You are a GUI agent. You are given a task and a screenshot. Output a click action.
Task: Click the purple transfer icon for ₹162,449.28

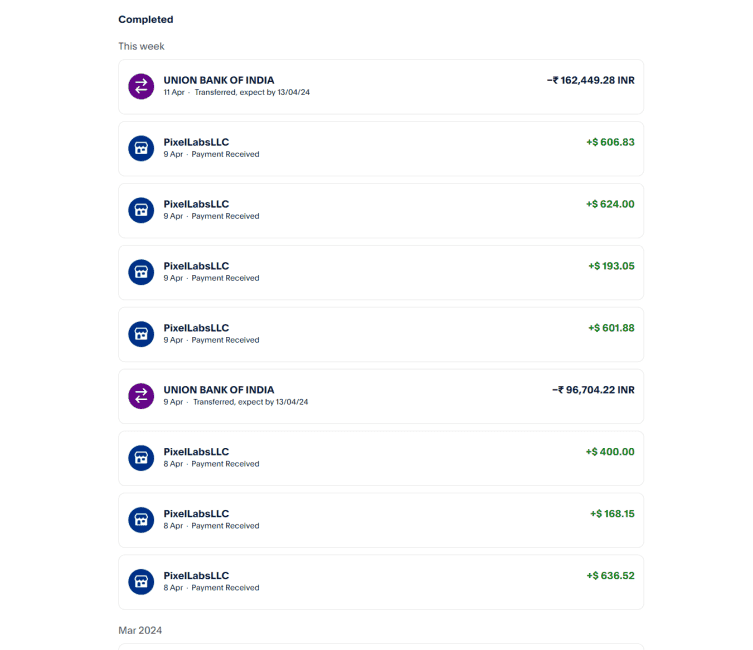pos(141,86)
